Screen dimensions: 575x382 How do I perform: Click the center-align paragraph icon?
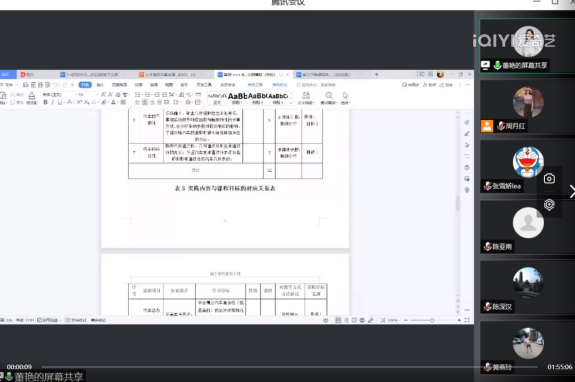[145, 102]
